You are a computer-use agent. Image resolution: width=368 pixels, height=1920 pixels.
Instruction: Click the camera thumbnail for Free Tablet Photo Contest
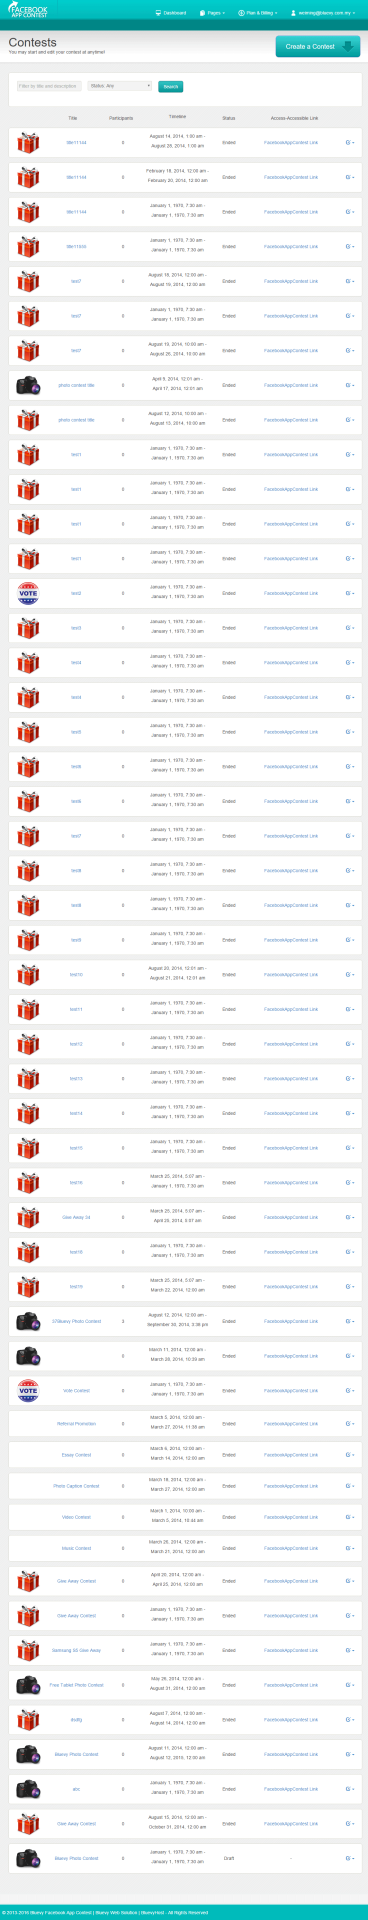(x=28, y=1685)
